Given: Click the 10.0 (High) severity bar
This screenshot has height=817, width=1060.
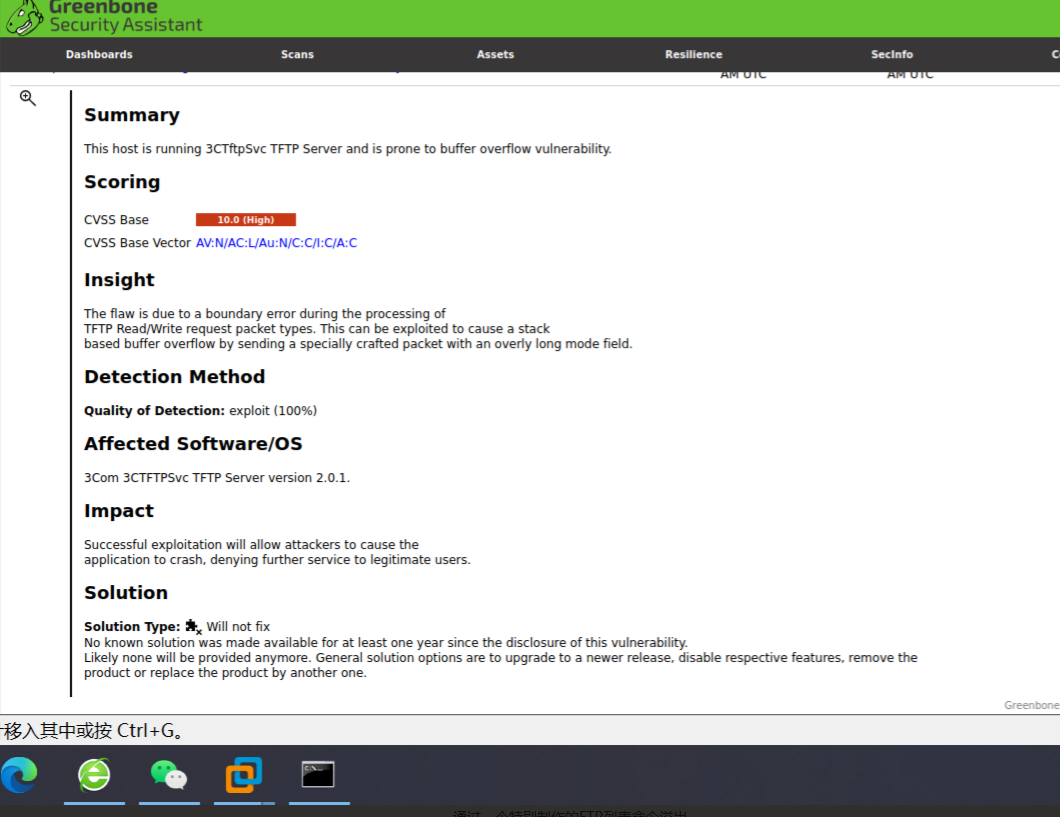Looking at the screenshot, I should coord(246,220).
